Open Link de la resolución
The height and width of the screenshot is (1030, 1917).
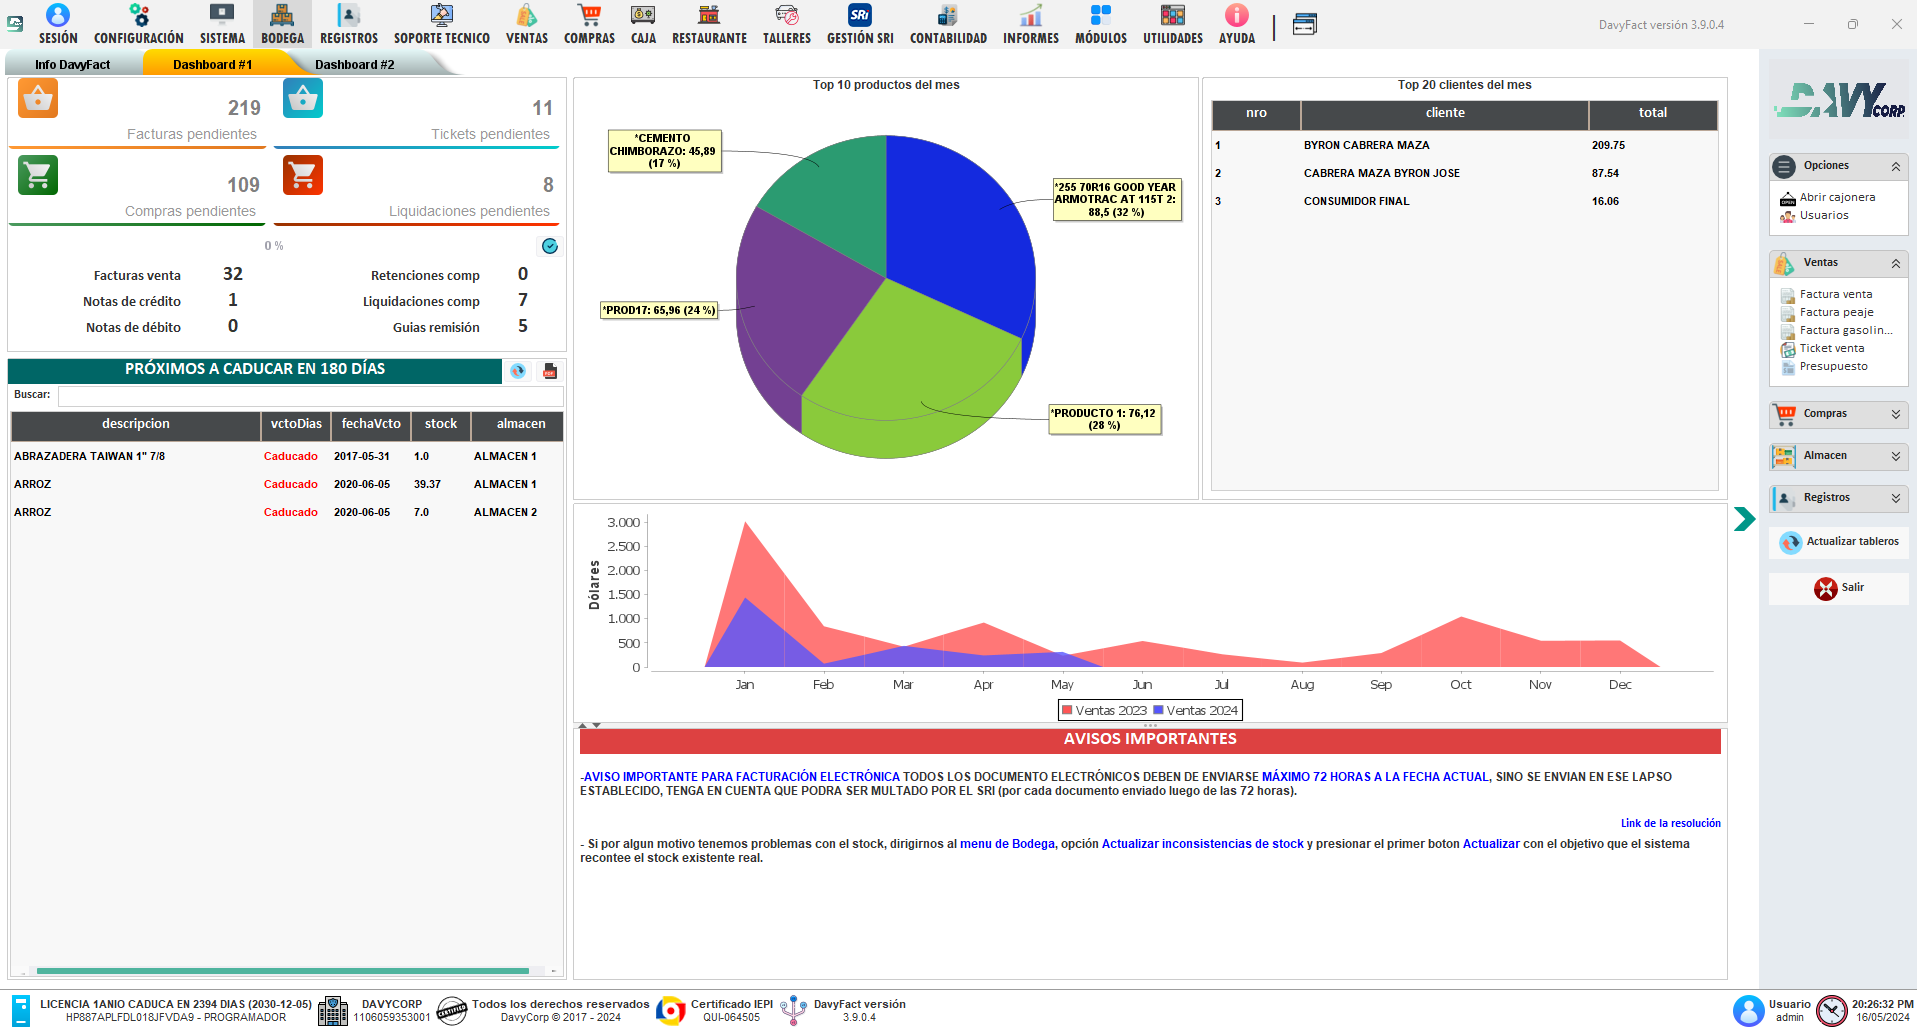click(1670, 824)
